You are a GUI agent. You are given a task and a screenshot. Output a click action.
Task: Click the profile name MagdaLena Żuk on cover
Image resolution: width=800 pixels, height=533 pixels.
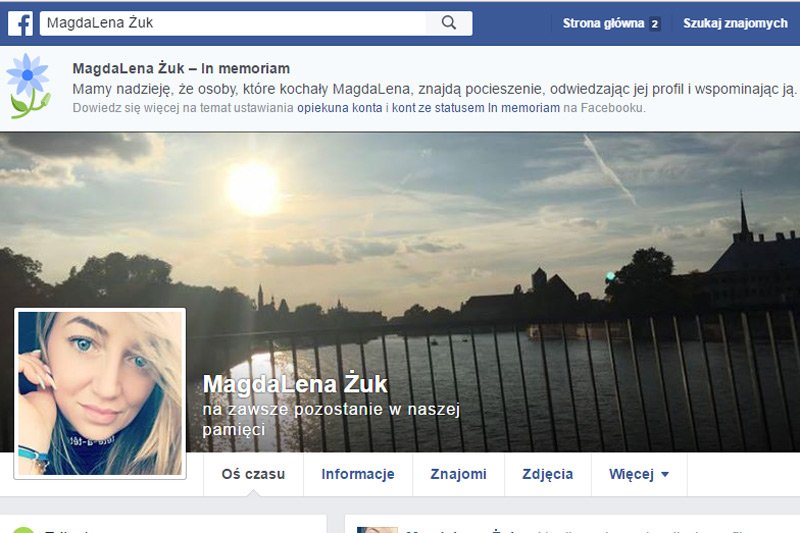pyautogui.click(x=295, y=384)
